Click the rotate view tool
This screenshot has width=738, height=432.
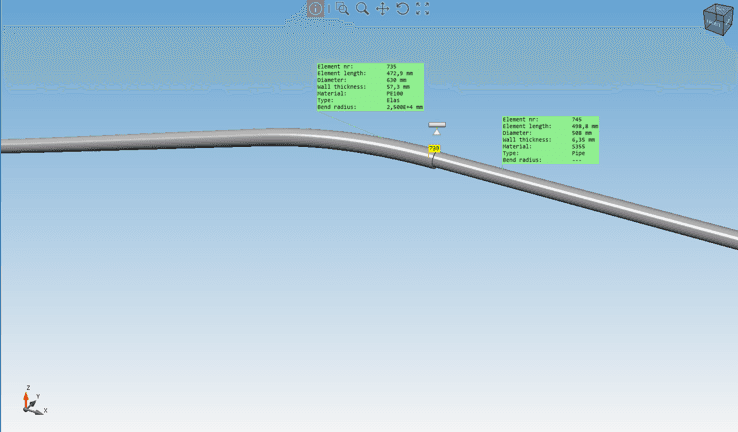[402, 9]
